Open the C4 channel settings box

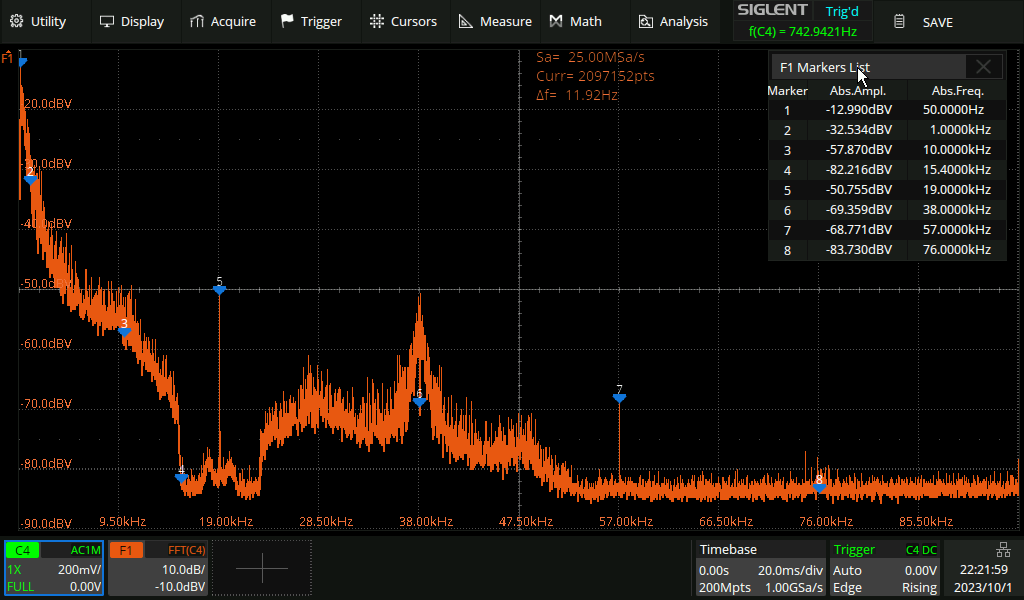point(54,568)
